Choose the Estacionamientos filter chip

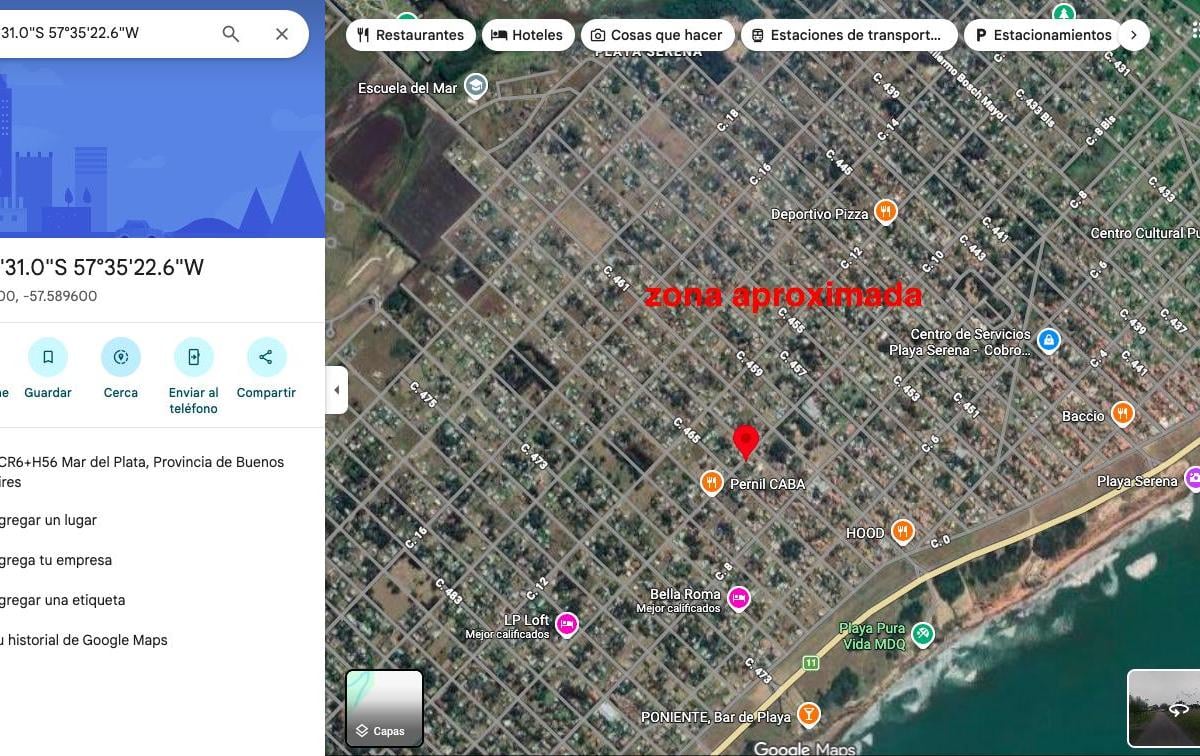[x=1042, y=35]
